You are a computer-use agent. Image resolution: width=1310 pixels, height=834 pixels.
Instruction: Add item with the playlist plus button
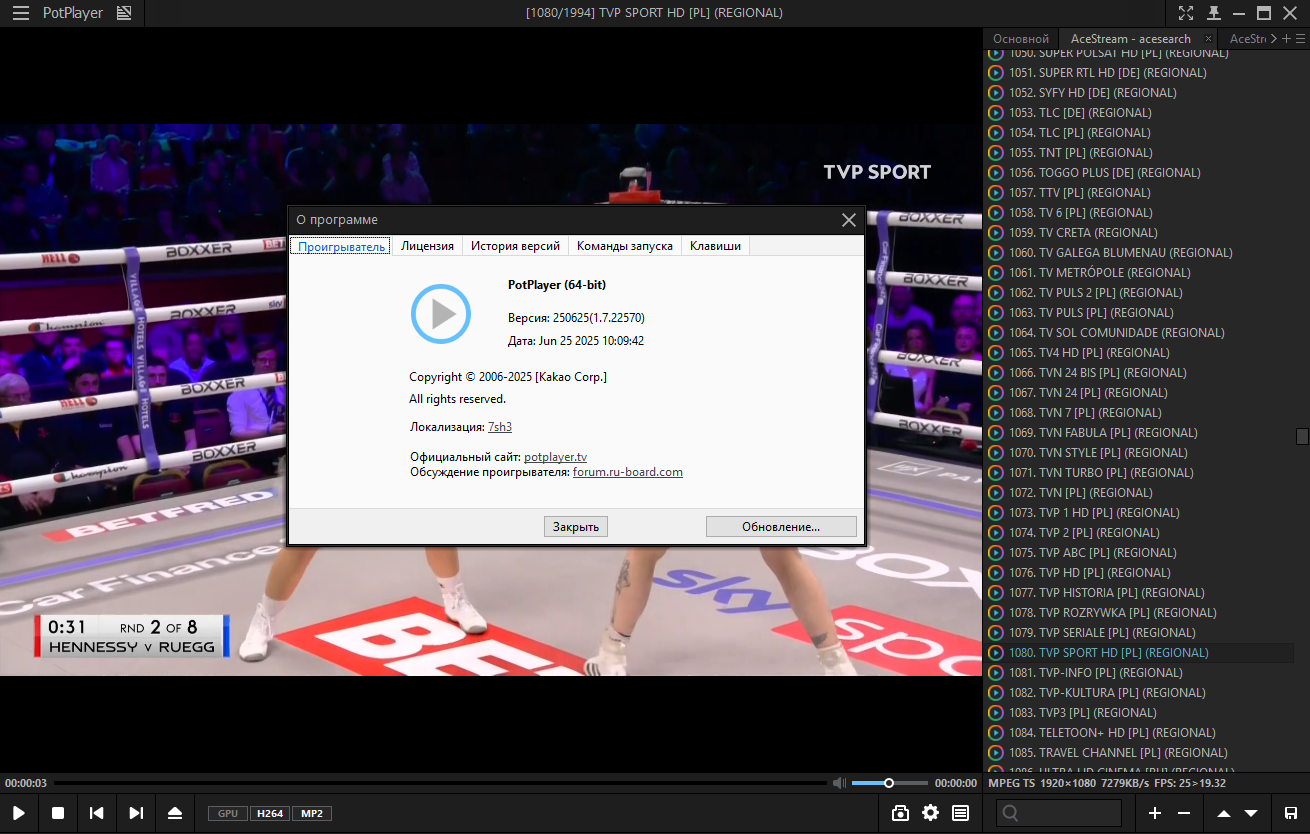coord(1155,813)
